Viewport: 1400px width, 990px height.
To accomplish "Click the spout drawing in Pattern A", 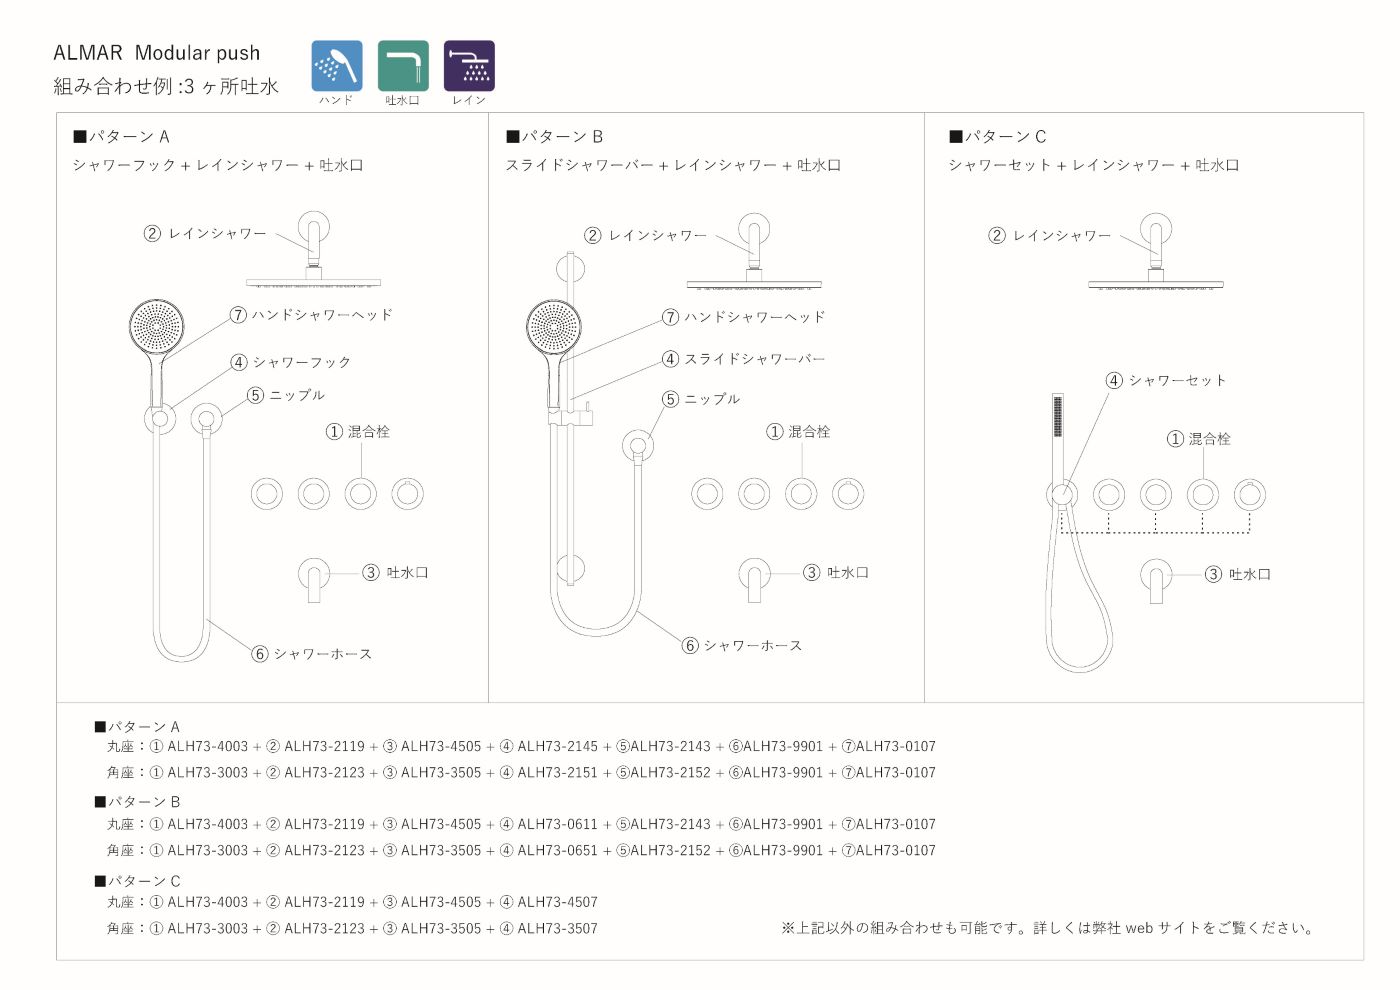I will [x=314, y=580].
